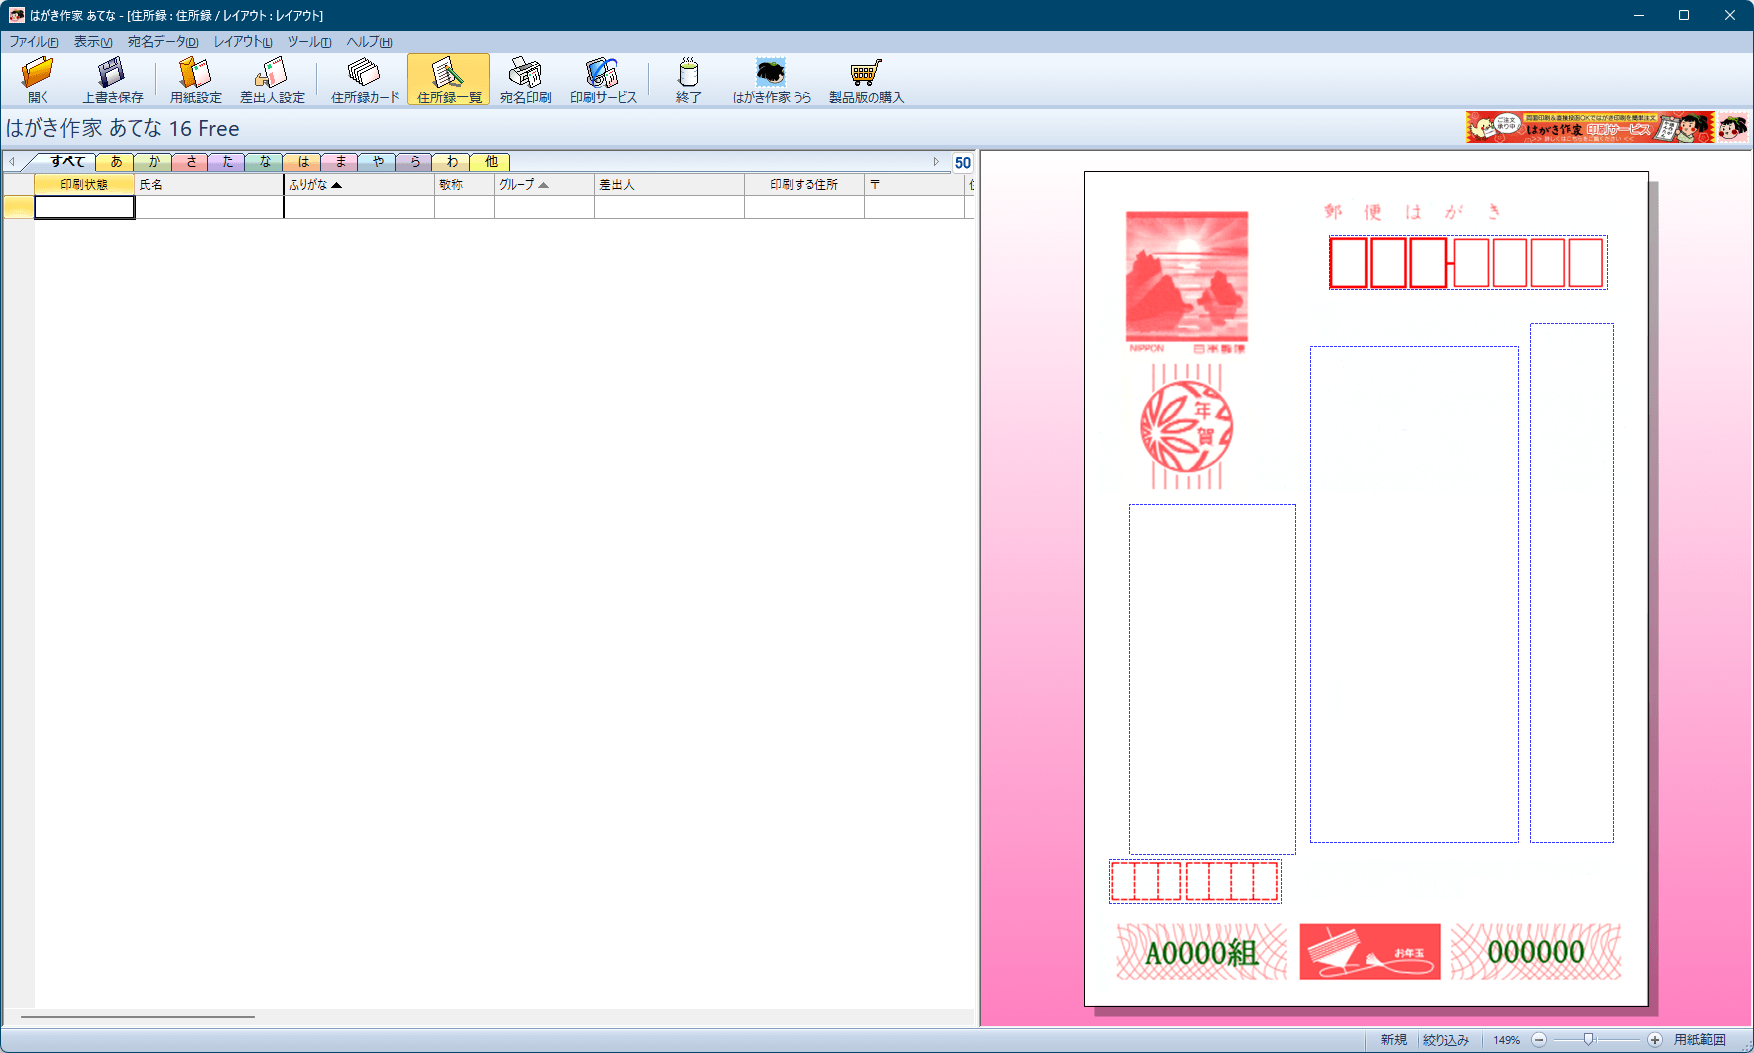
Task: Click the sender postal code boxes on postcard
Action: click(1195, 882)
